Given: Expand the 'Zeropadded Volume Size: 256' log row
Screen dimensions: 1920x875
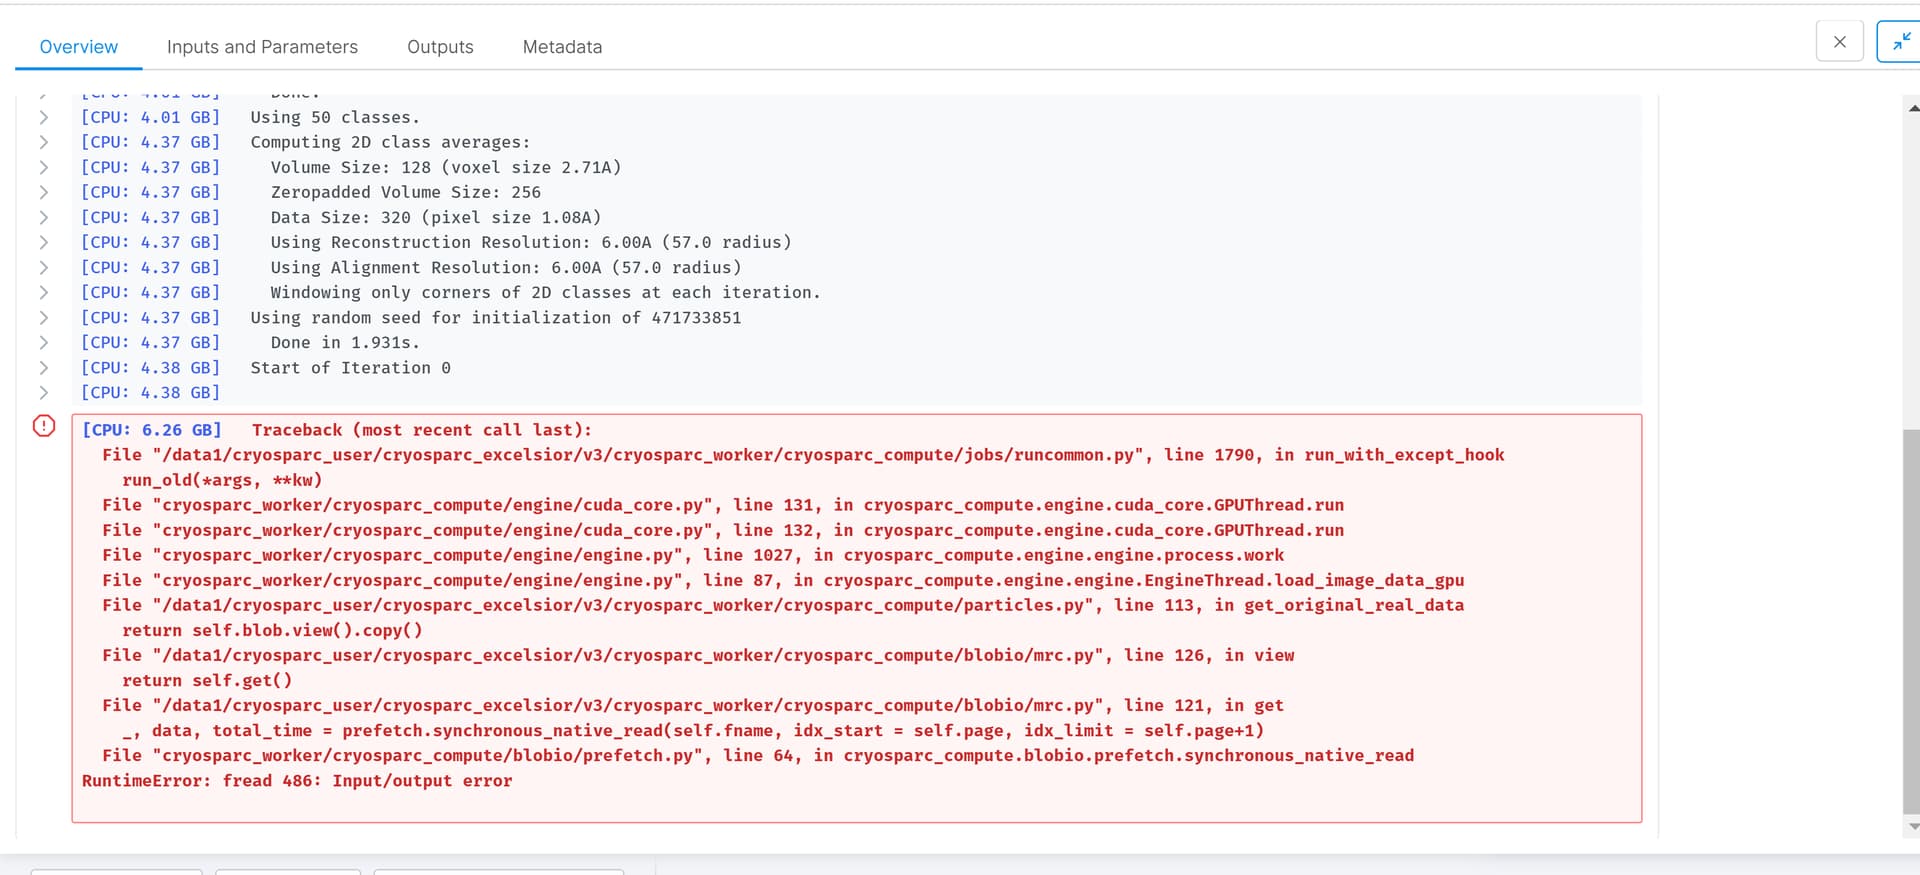Looking at the screenshot, I should 44,192.
